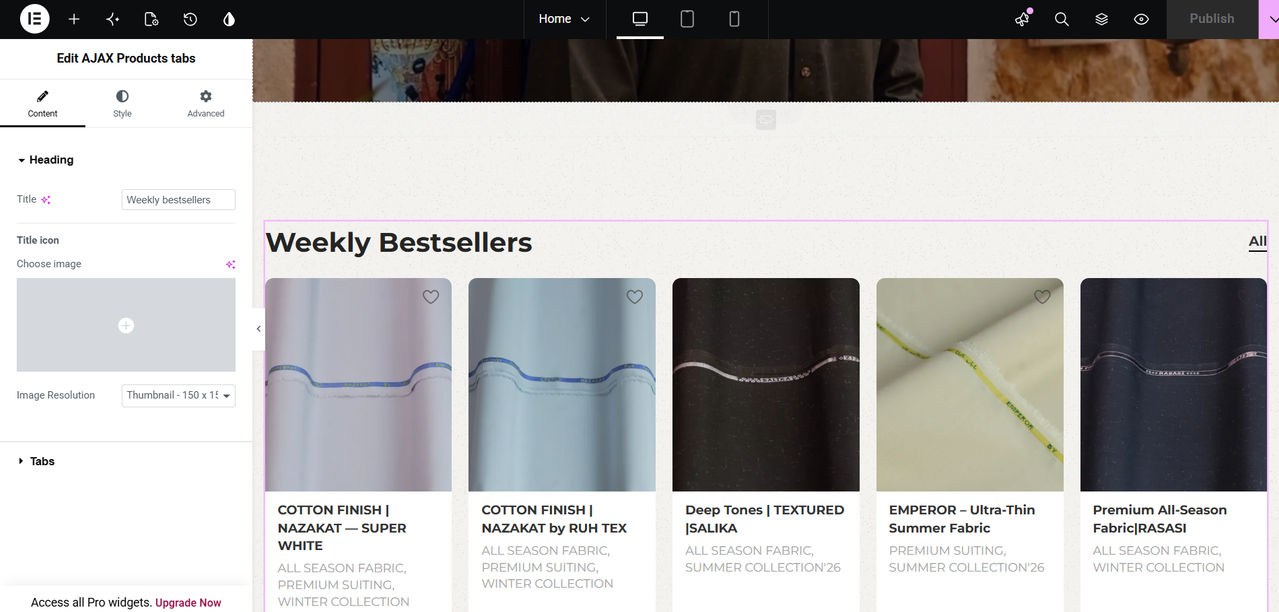Switch to tablet responsive view
1279x612 pixels.
tap(687, 19)
